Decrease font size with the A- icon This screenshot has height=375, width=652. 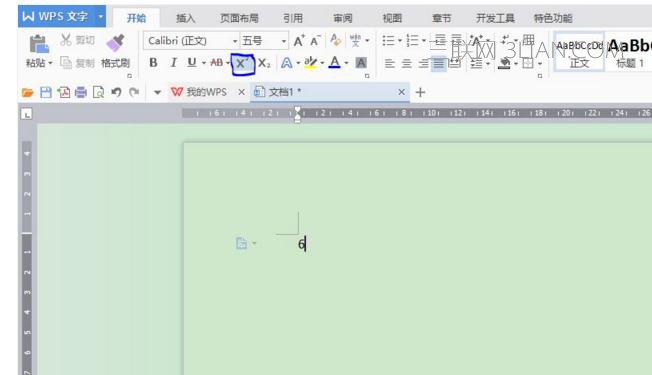tap(315, 41)
